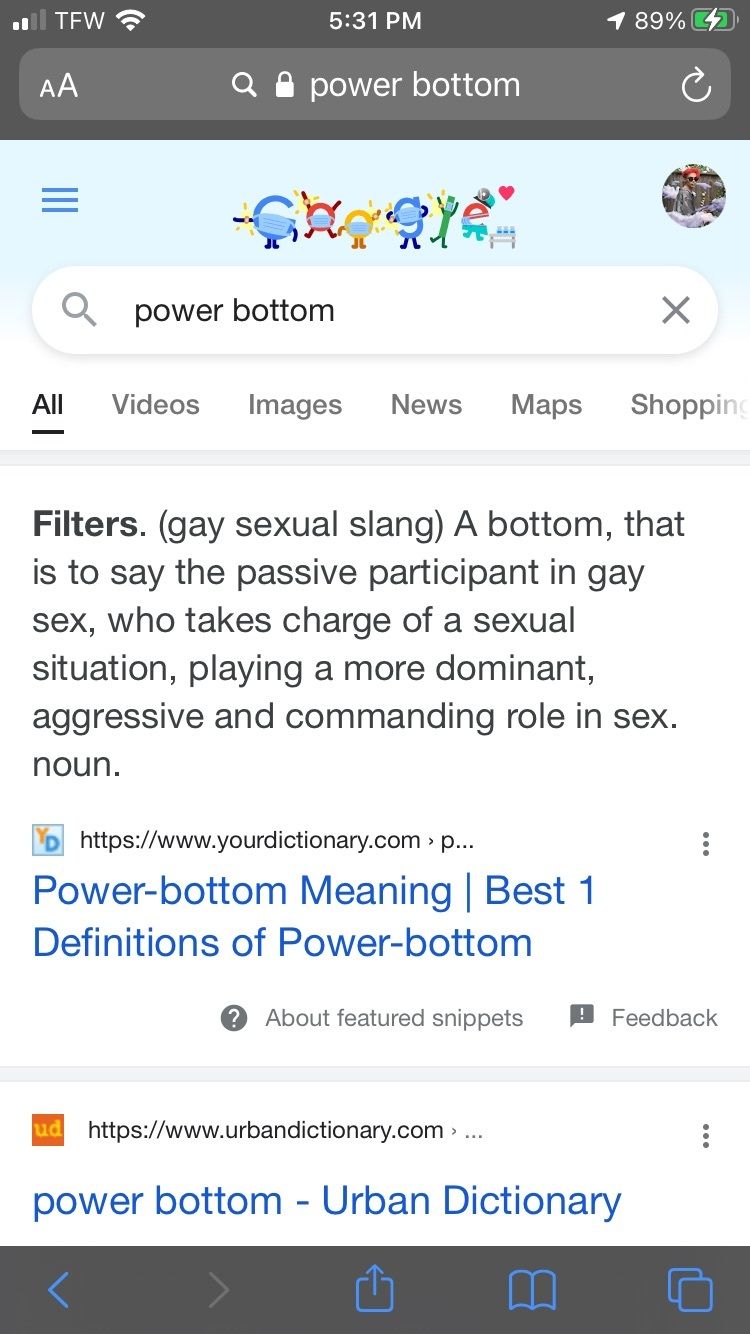750x1334 pixels.
Task: Show open tabs with the tabs icon
Action: click(690, 1289)
